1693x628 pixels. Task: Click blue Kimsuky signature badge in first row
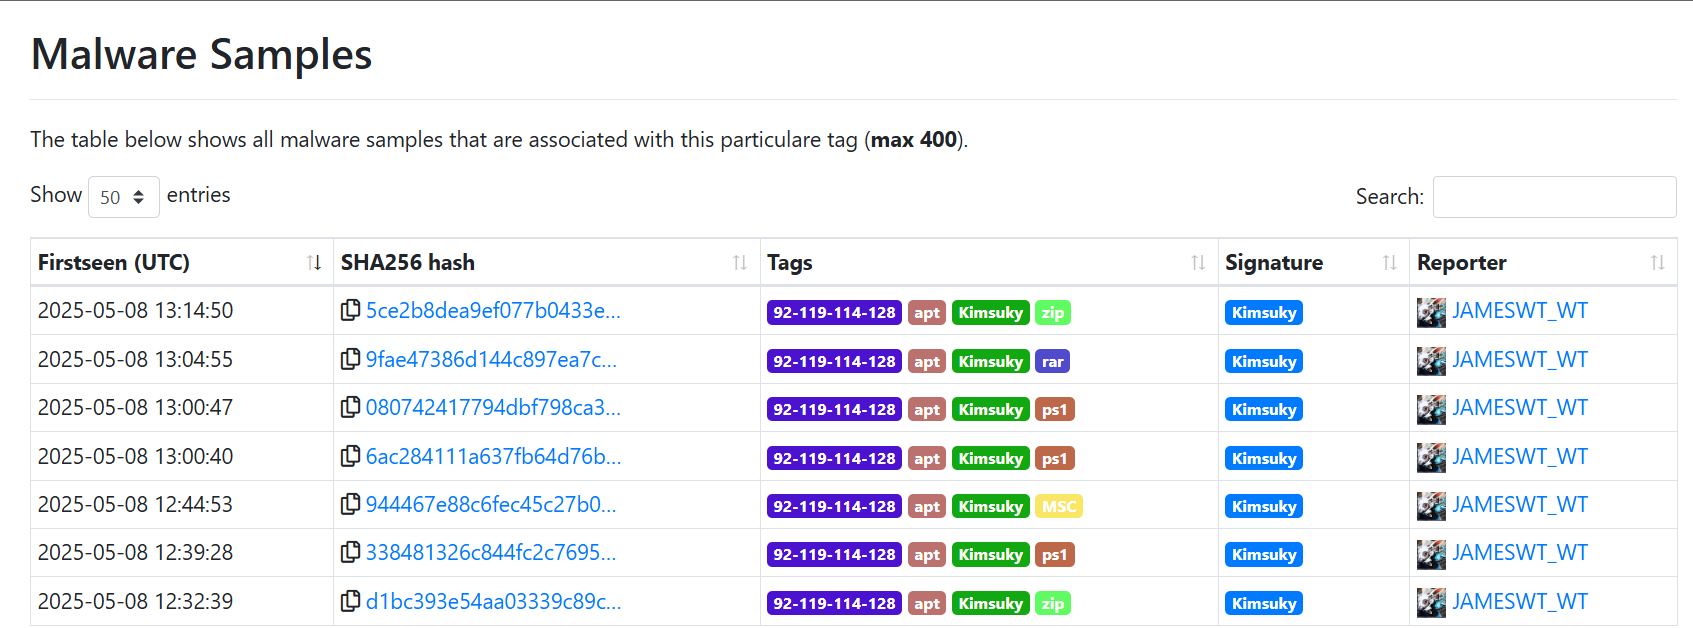pyautogui.click(x=1263, y=313)
